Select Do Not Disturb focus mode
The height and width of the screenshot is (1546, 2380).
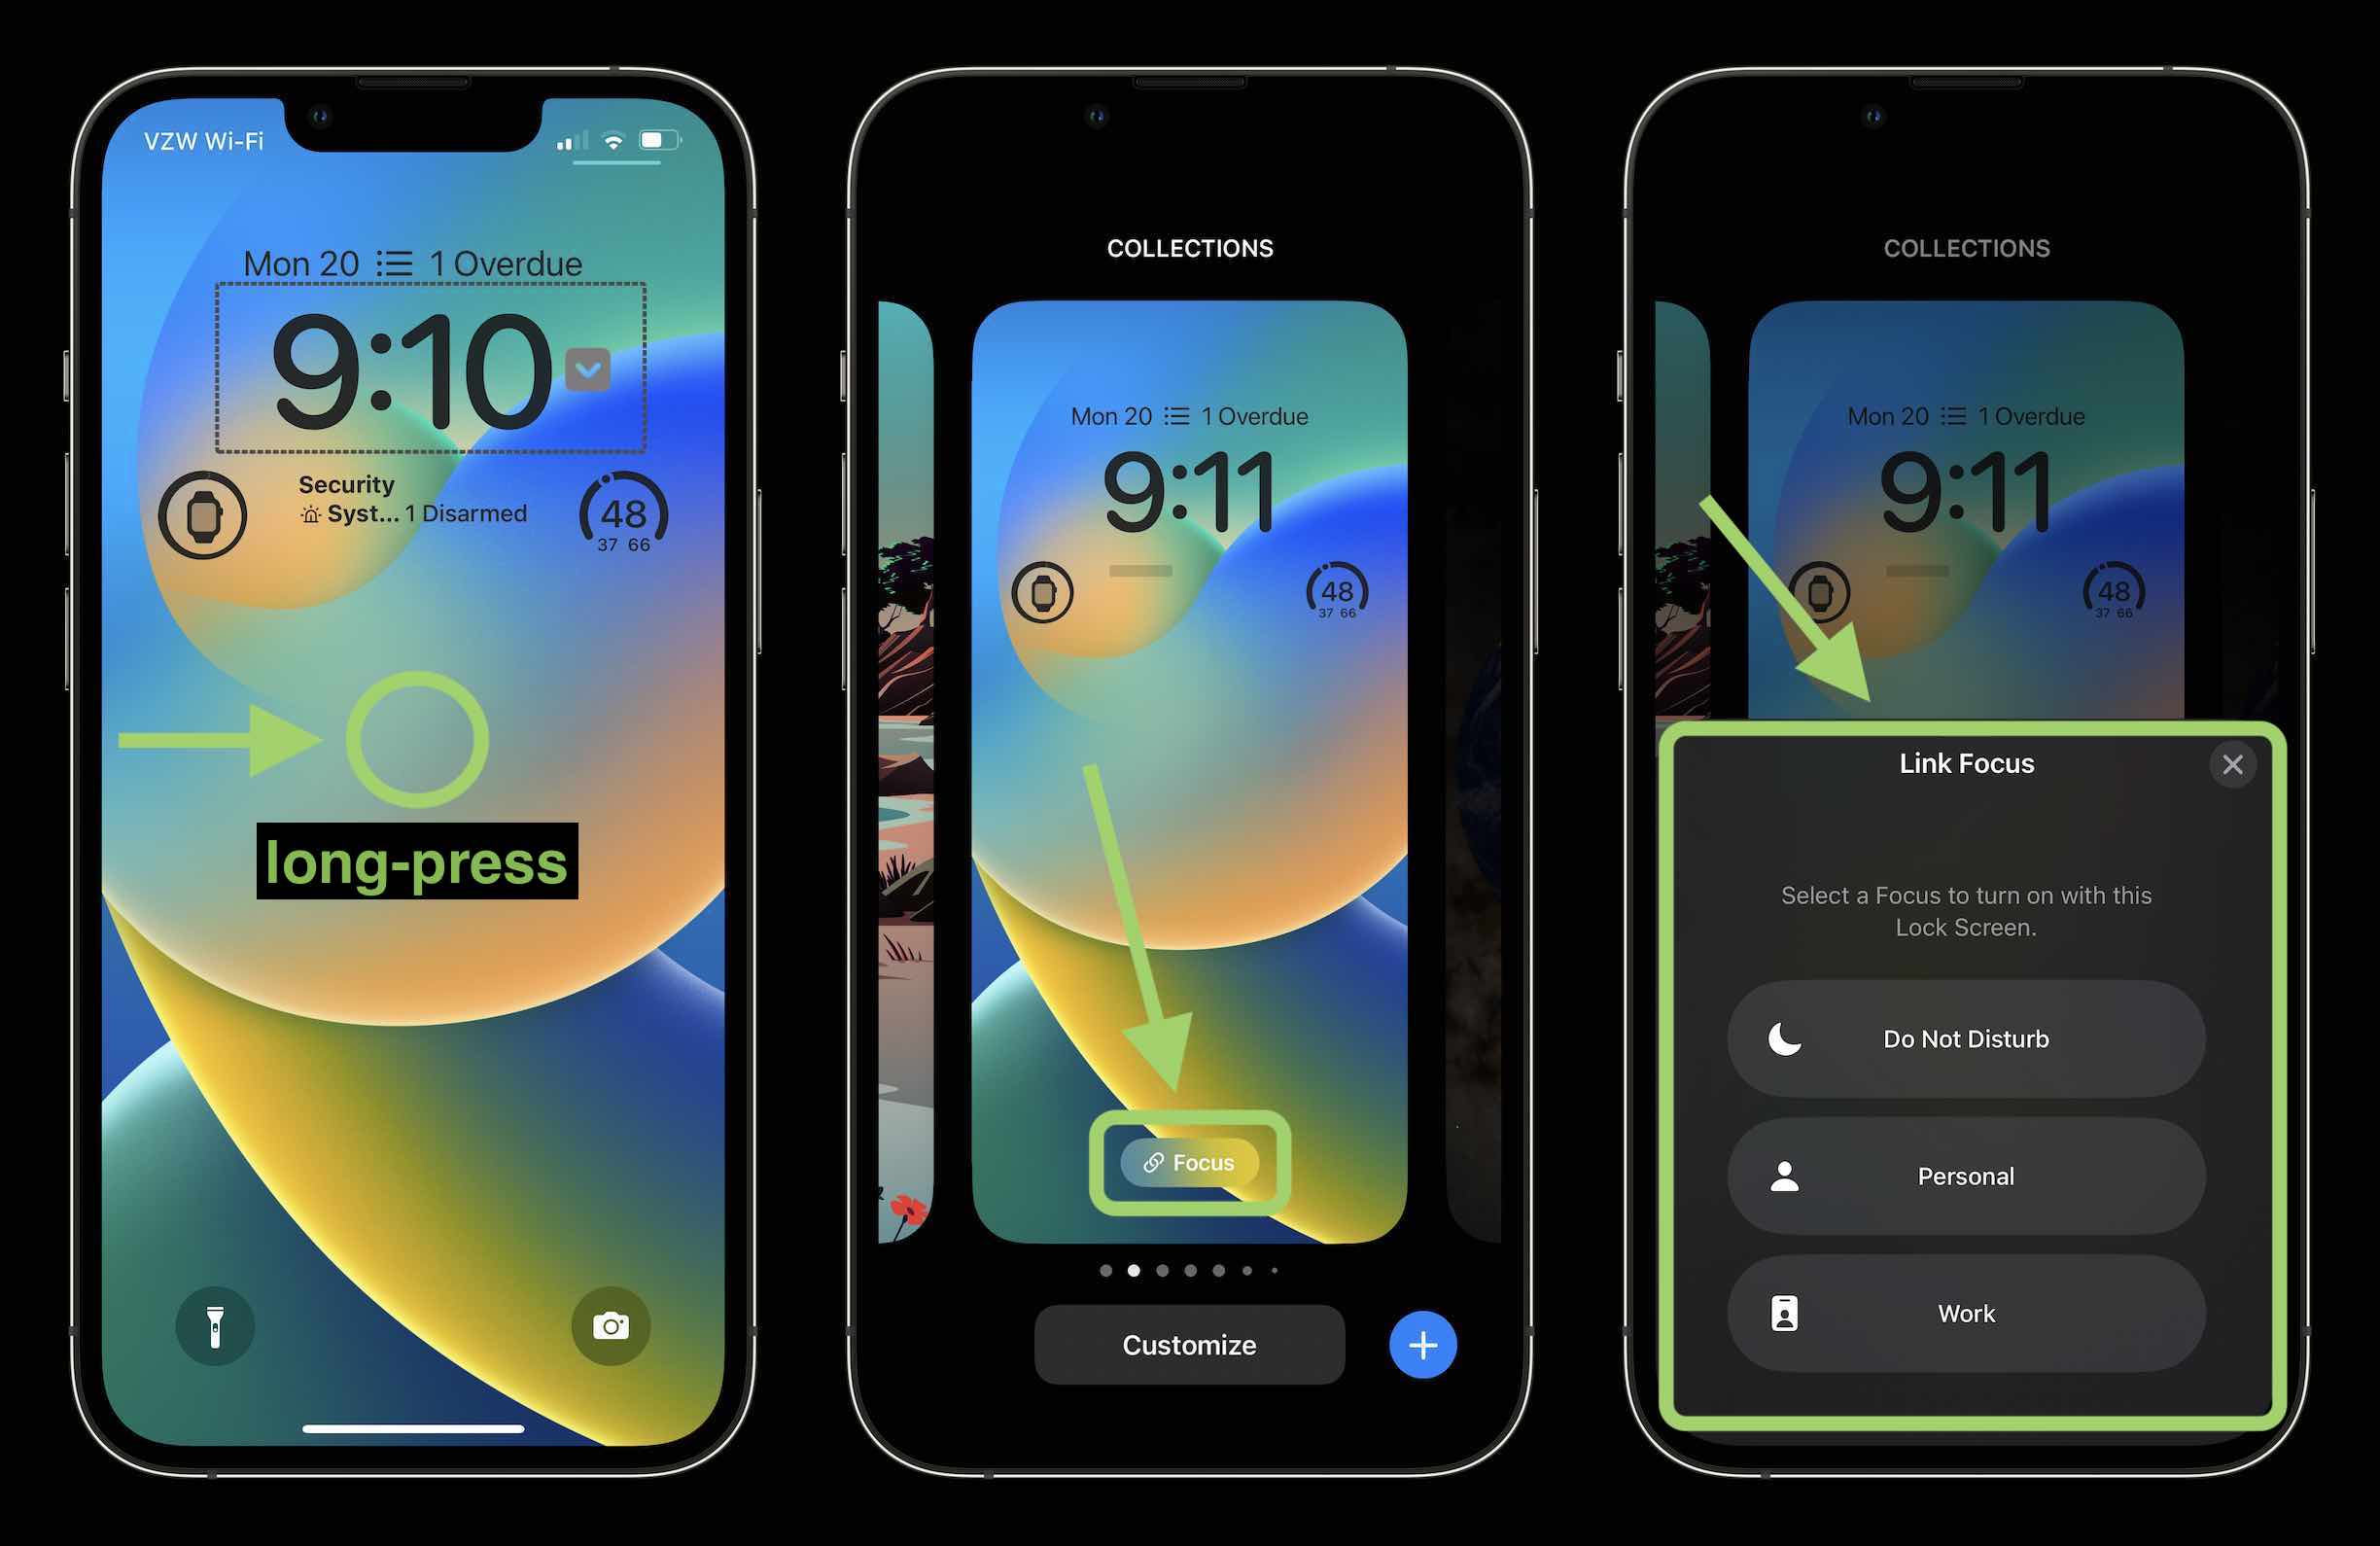pyautogui.click(x=1962, y=1037)
